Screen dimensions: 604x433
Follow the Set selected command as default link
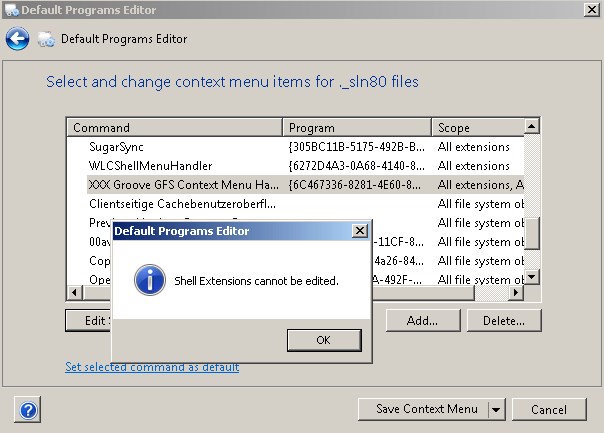[x=152, y=367]
